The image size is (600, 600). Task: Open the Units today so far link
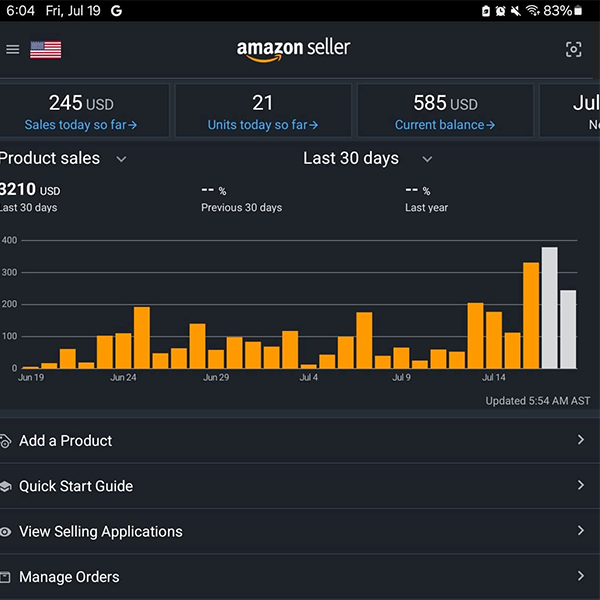(x=263, y=125)
